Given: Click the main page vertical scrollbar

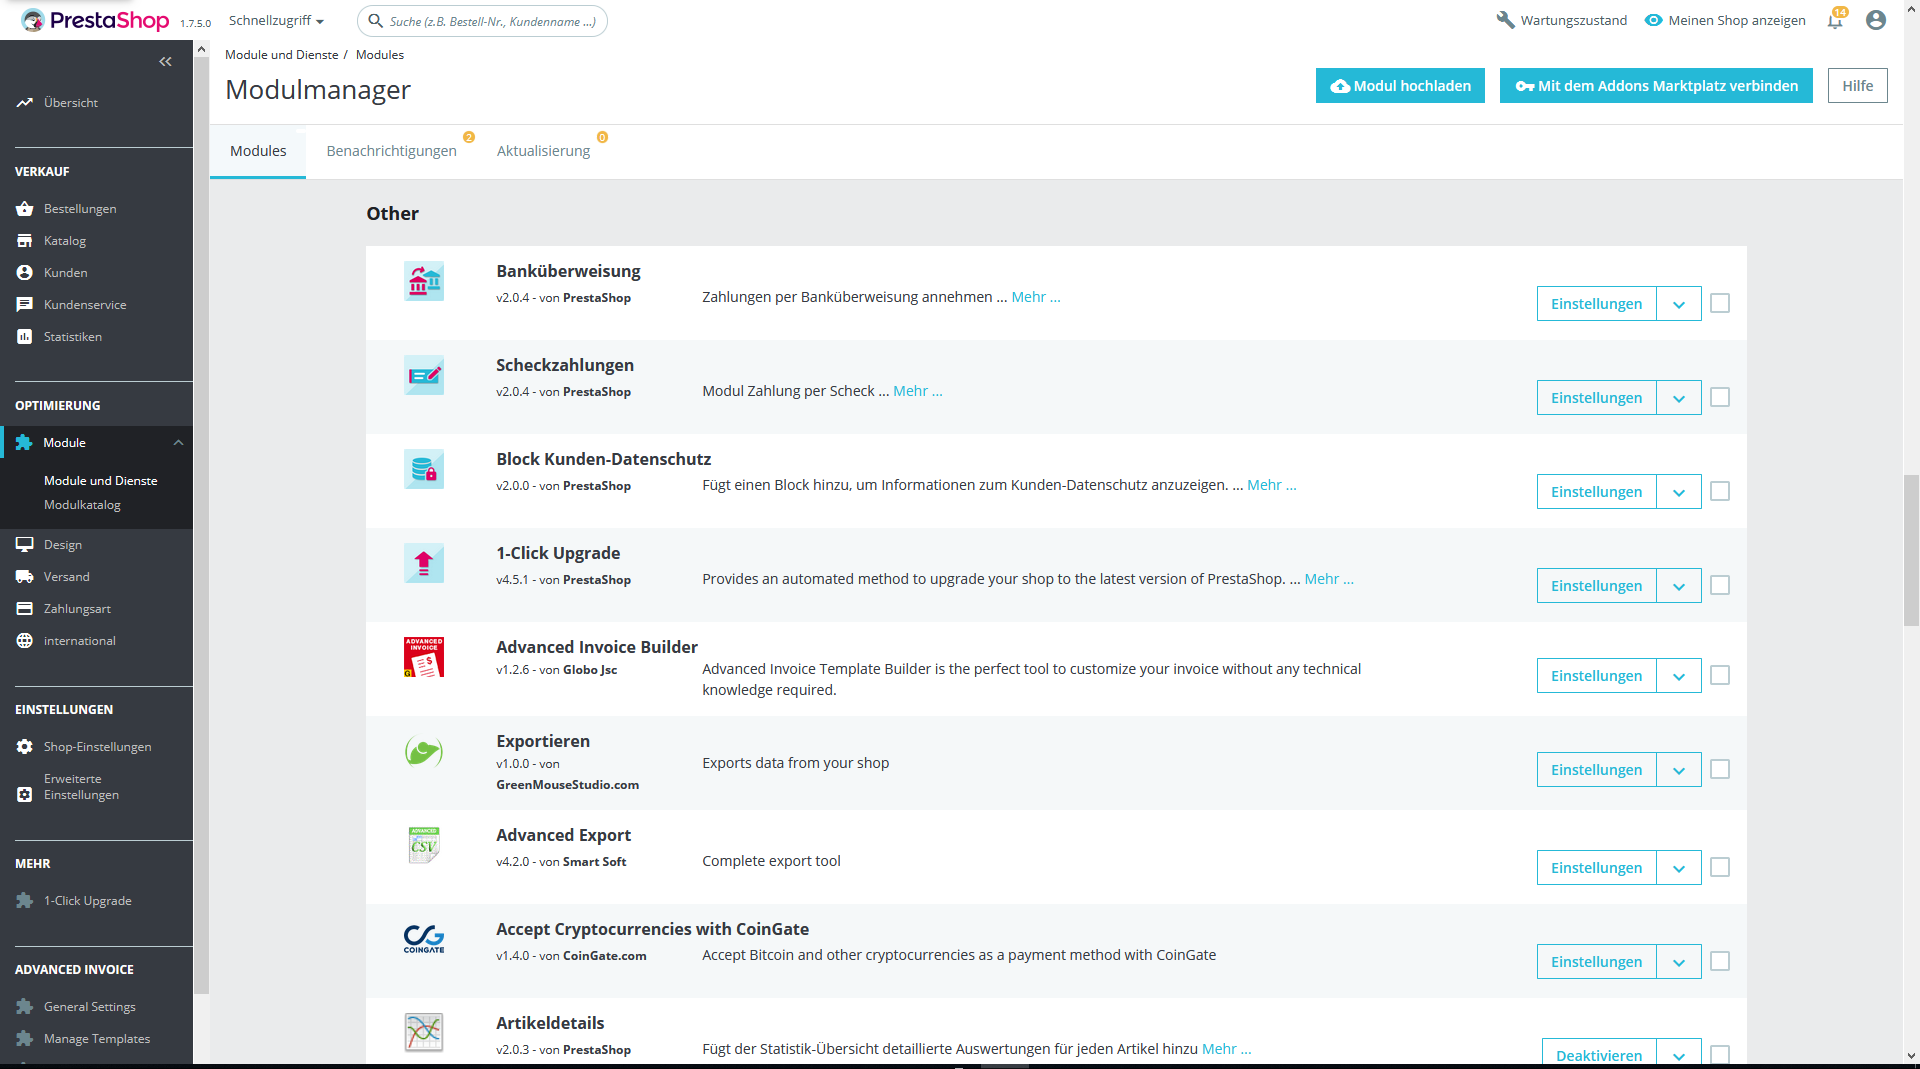Looking at the screenshot, I should click(1911, 550).
